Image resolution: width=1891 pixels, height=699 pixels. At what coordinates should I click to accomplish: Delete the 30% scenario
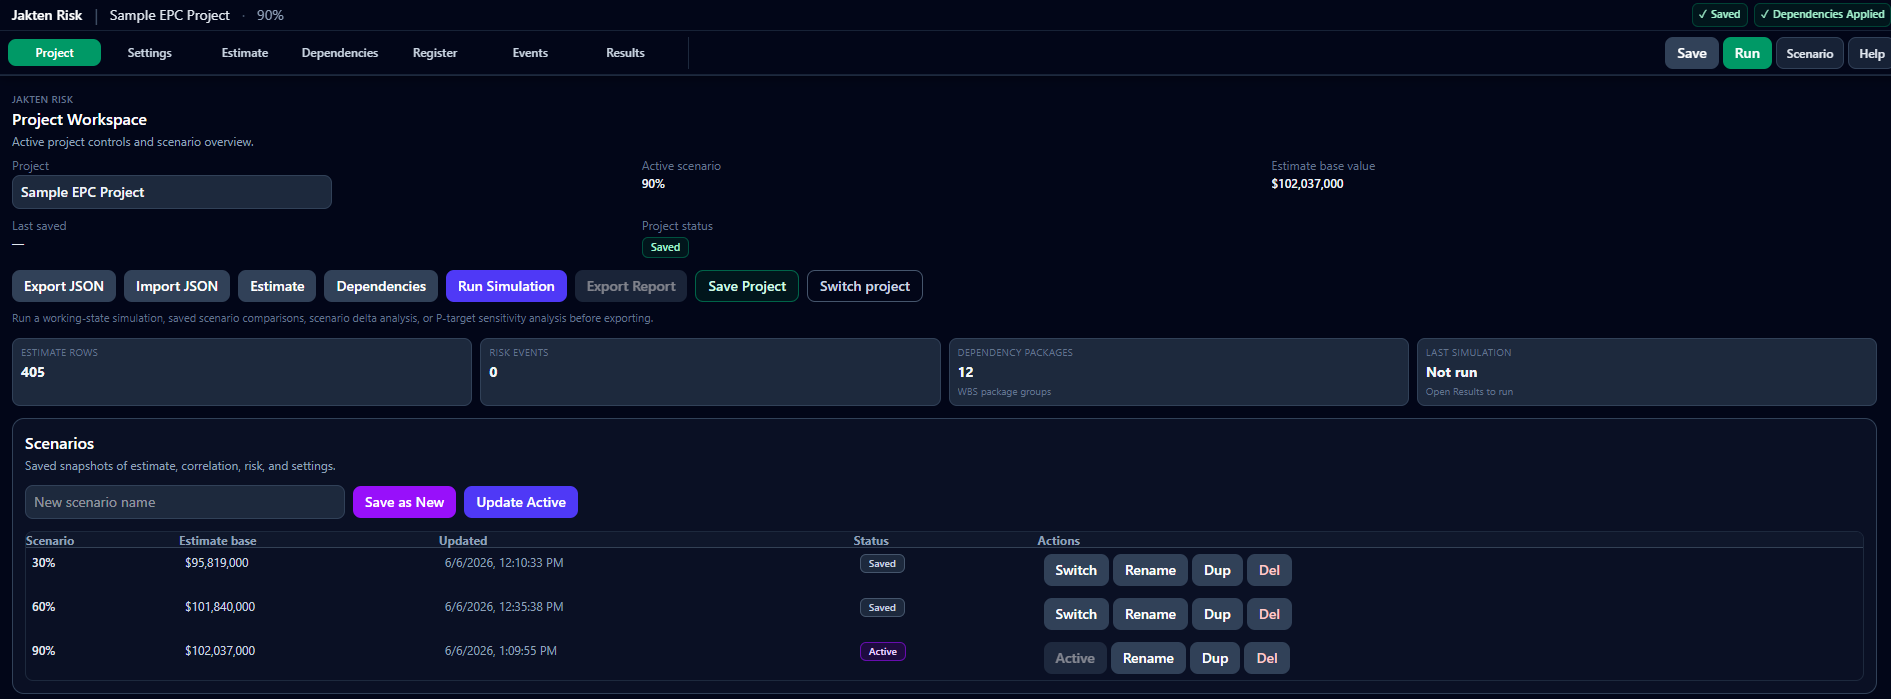click(1269, 570)
